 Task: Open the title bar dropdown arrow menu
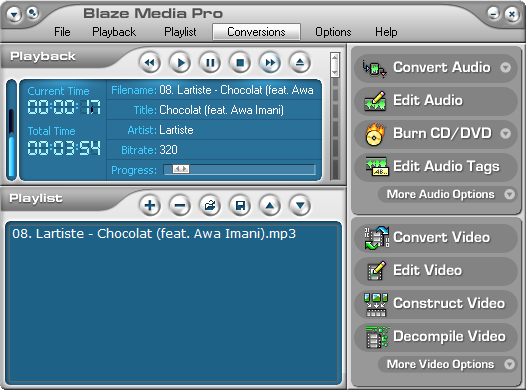click(14, 14)
